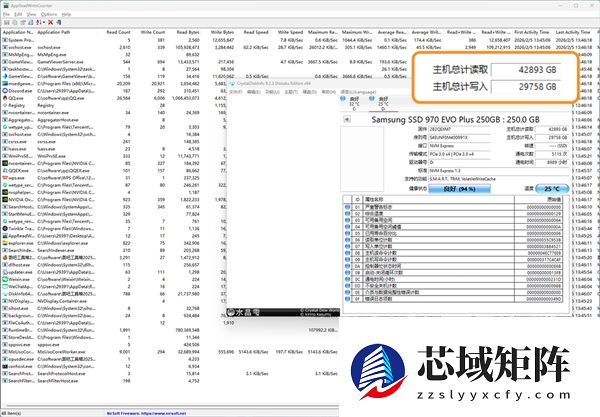Click the explorer.exe folder icon

point(5,243)
